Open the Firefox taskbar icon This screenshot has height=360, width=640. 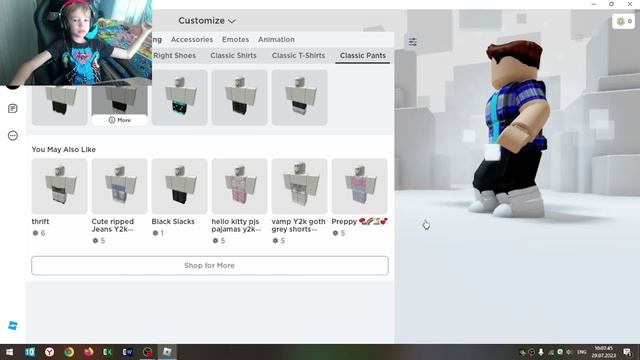click(x=89, y=352)
